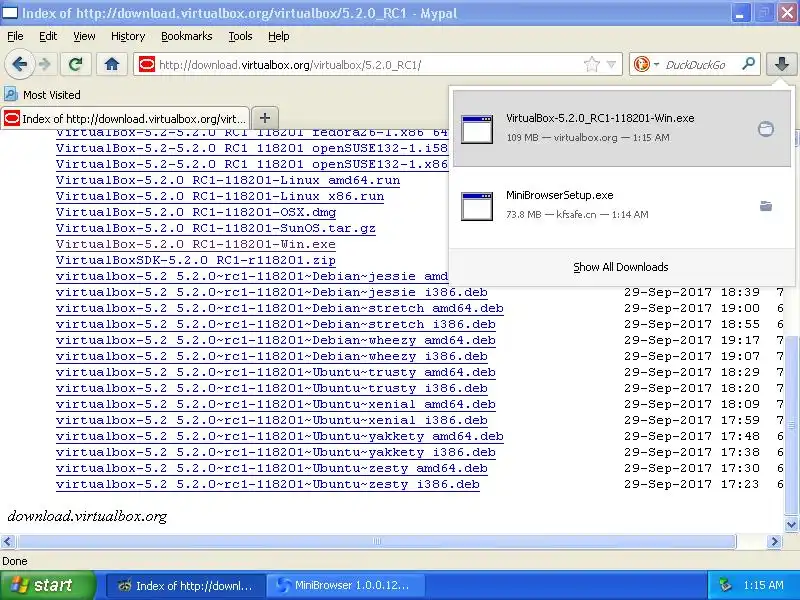This screenshot has width=800, height=600.
Task: Click the MiniBrowserSetup.exe file icon in downloads
Action: click(477, 206)
